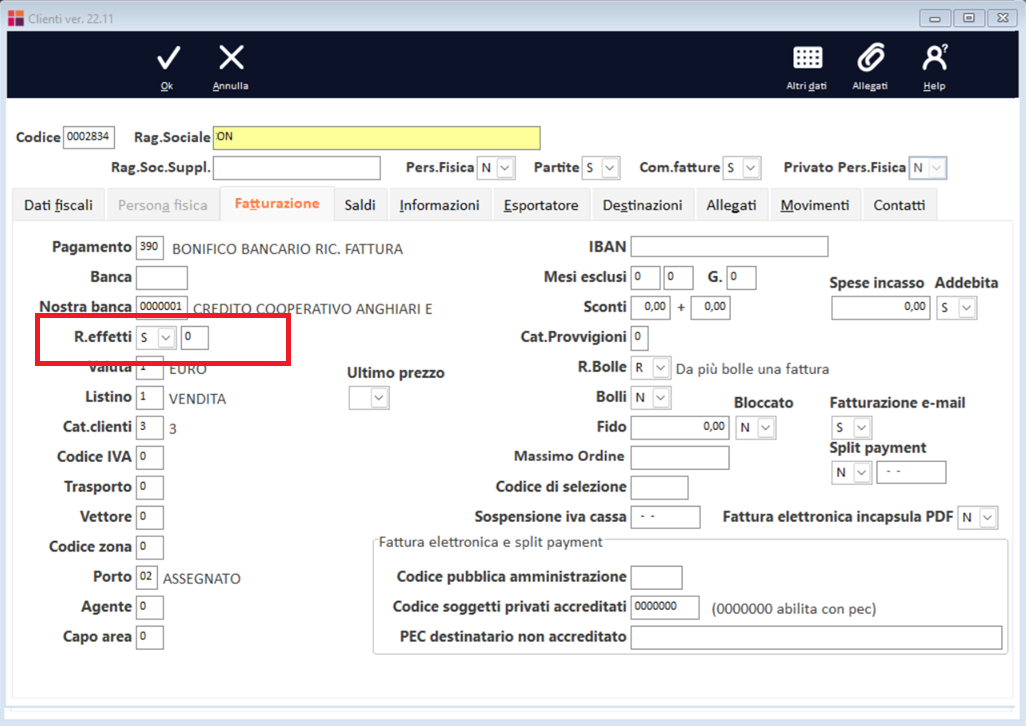
Task: Open the Com.fatture dropdown
Action: tap(751, 168)
